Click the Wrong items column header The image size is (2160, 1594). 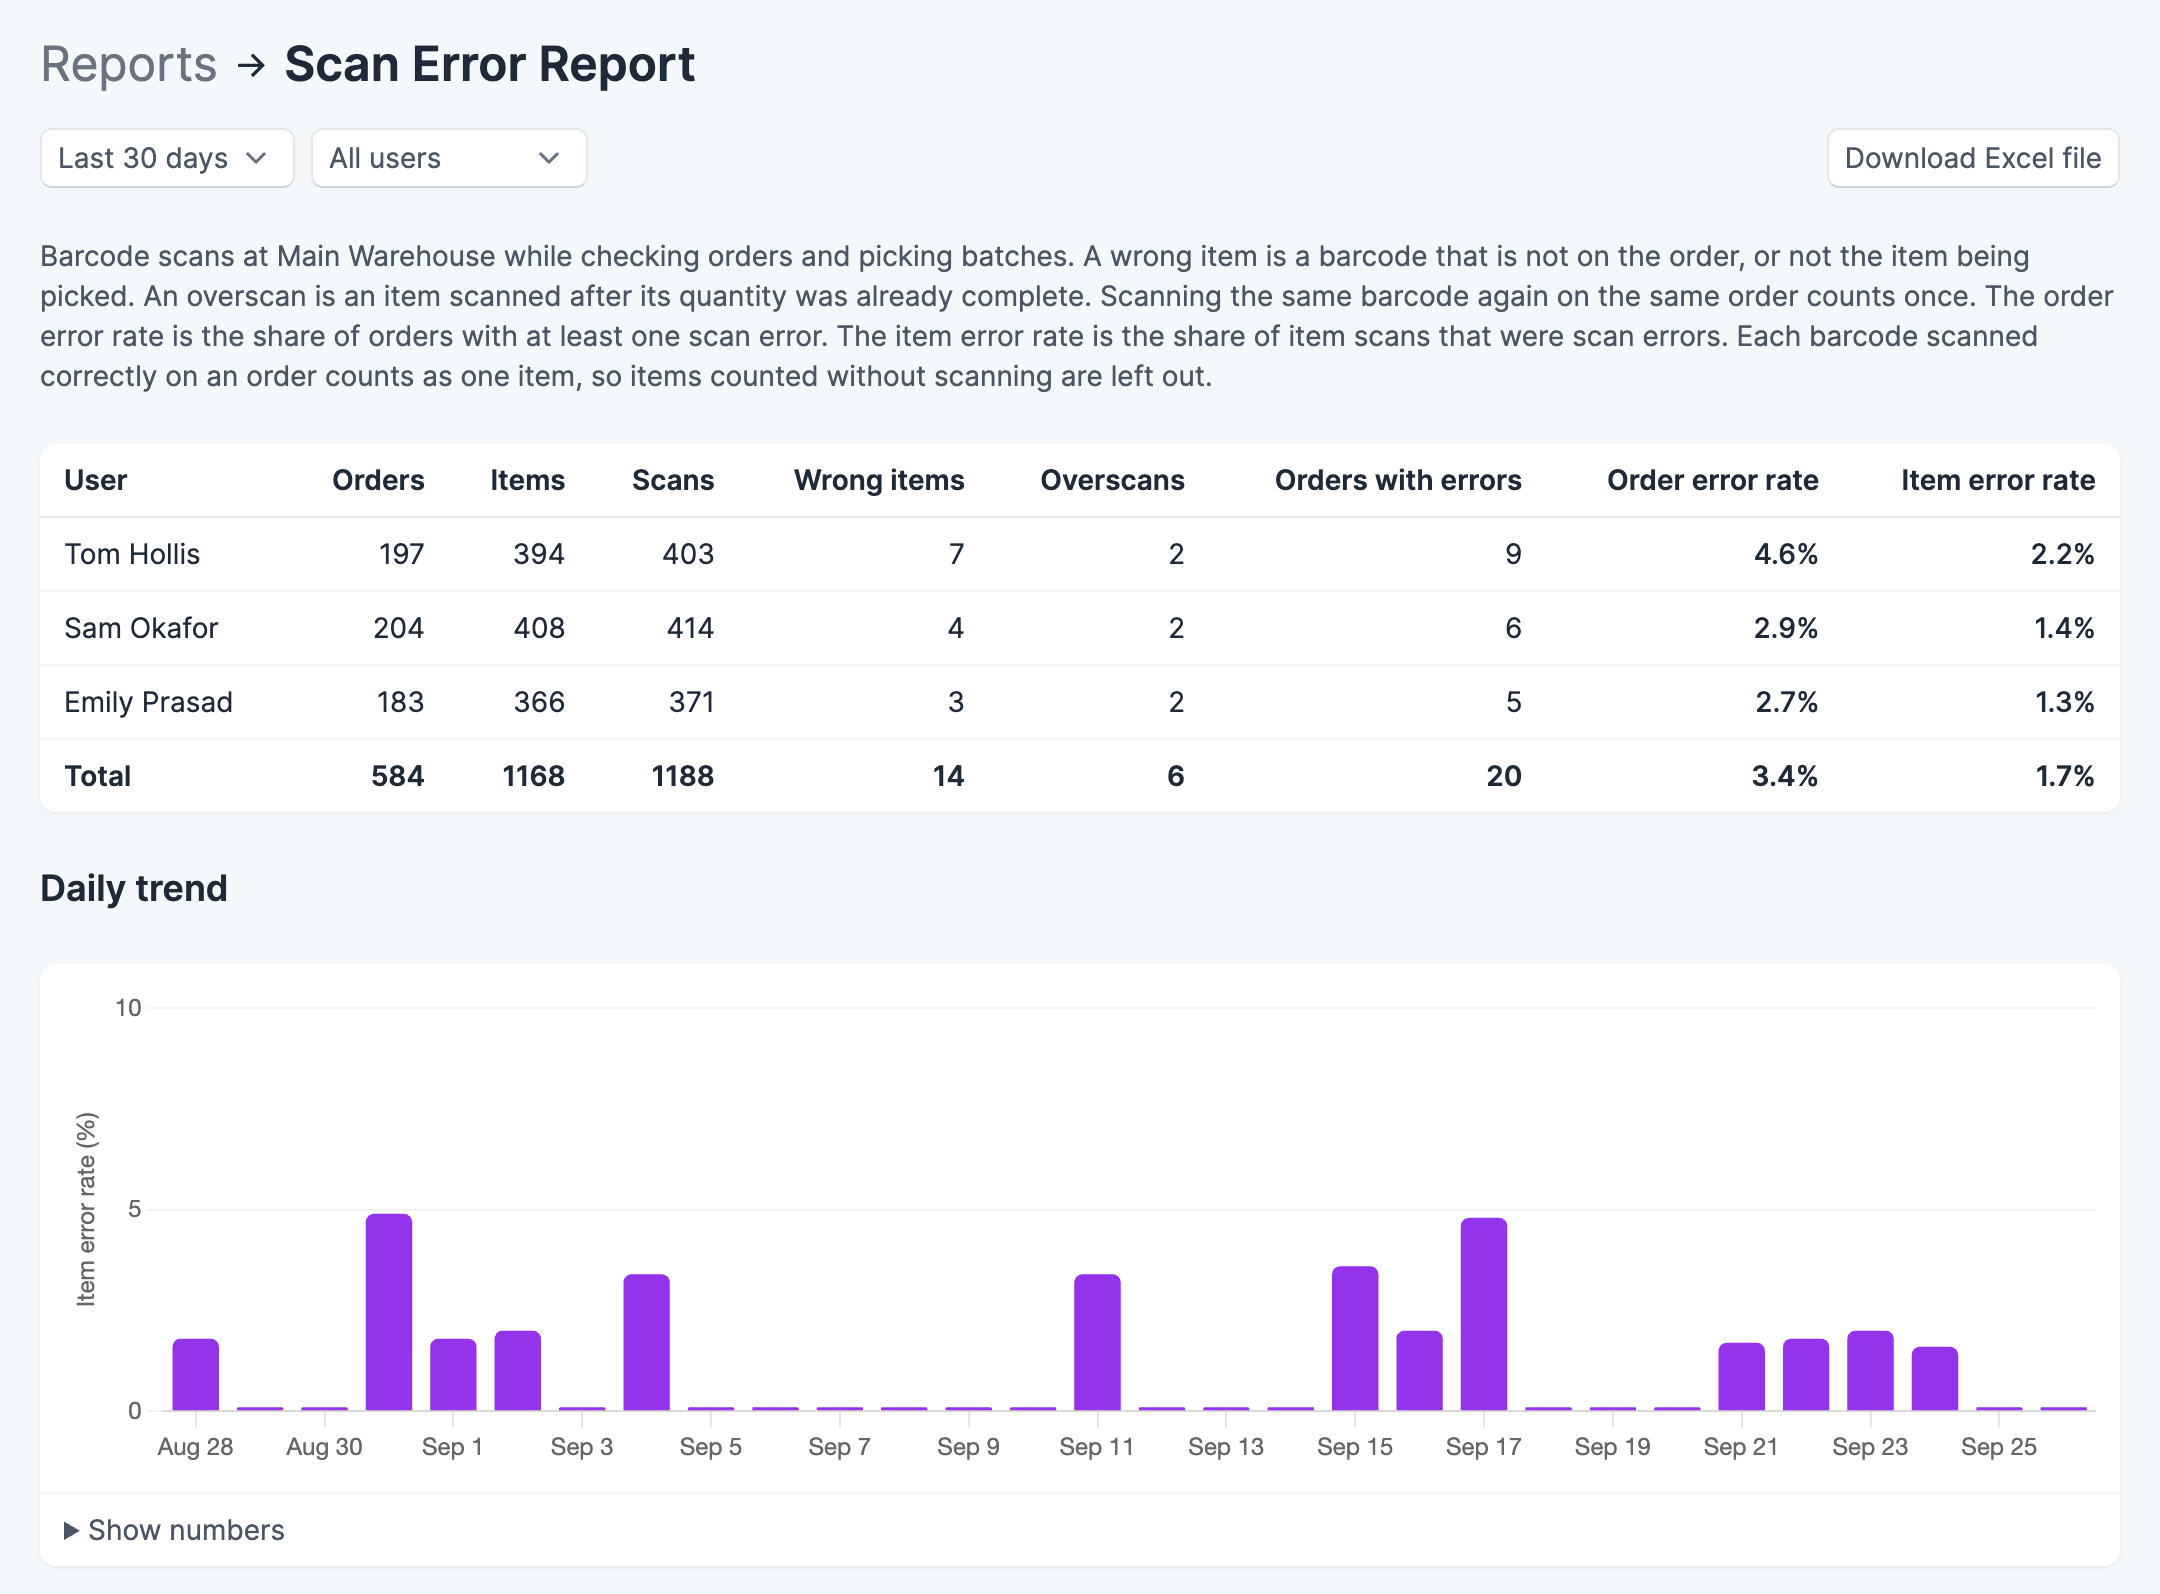(x=879, y=480)
